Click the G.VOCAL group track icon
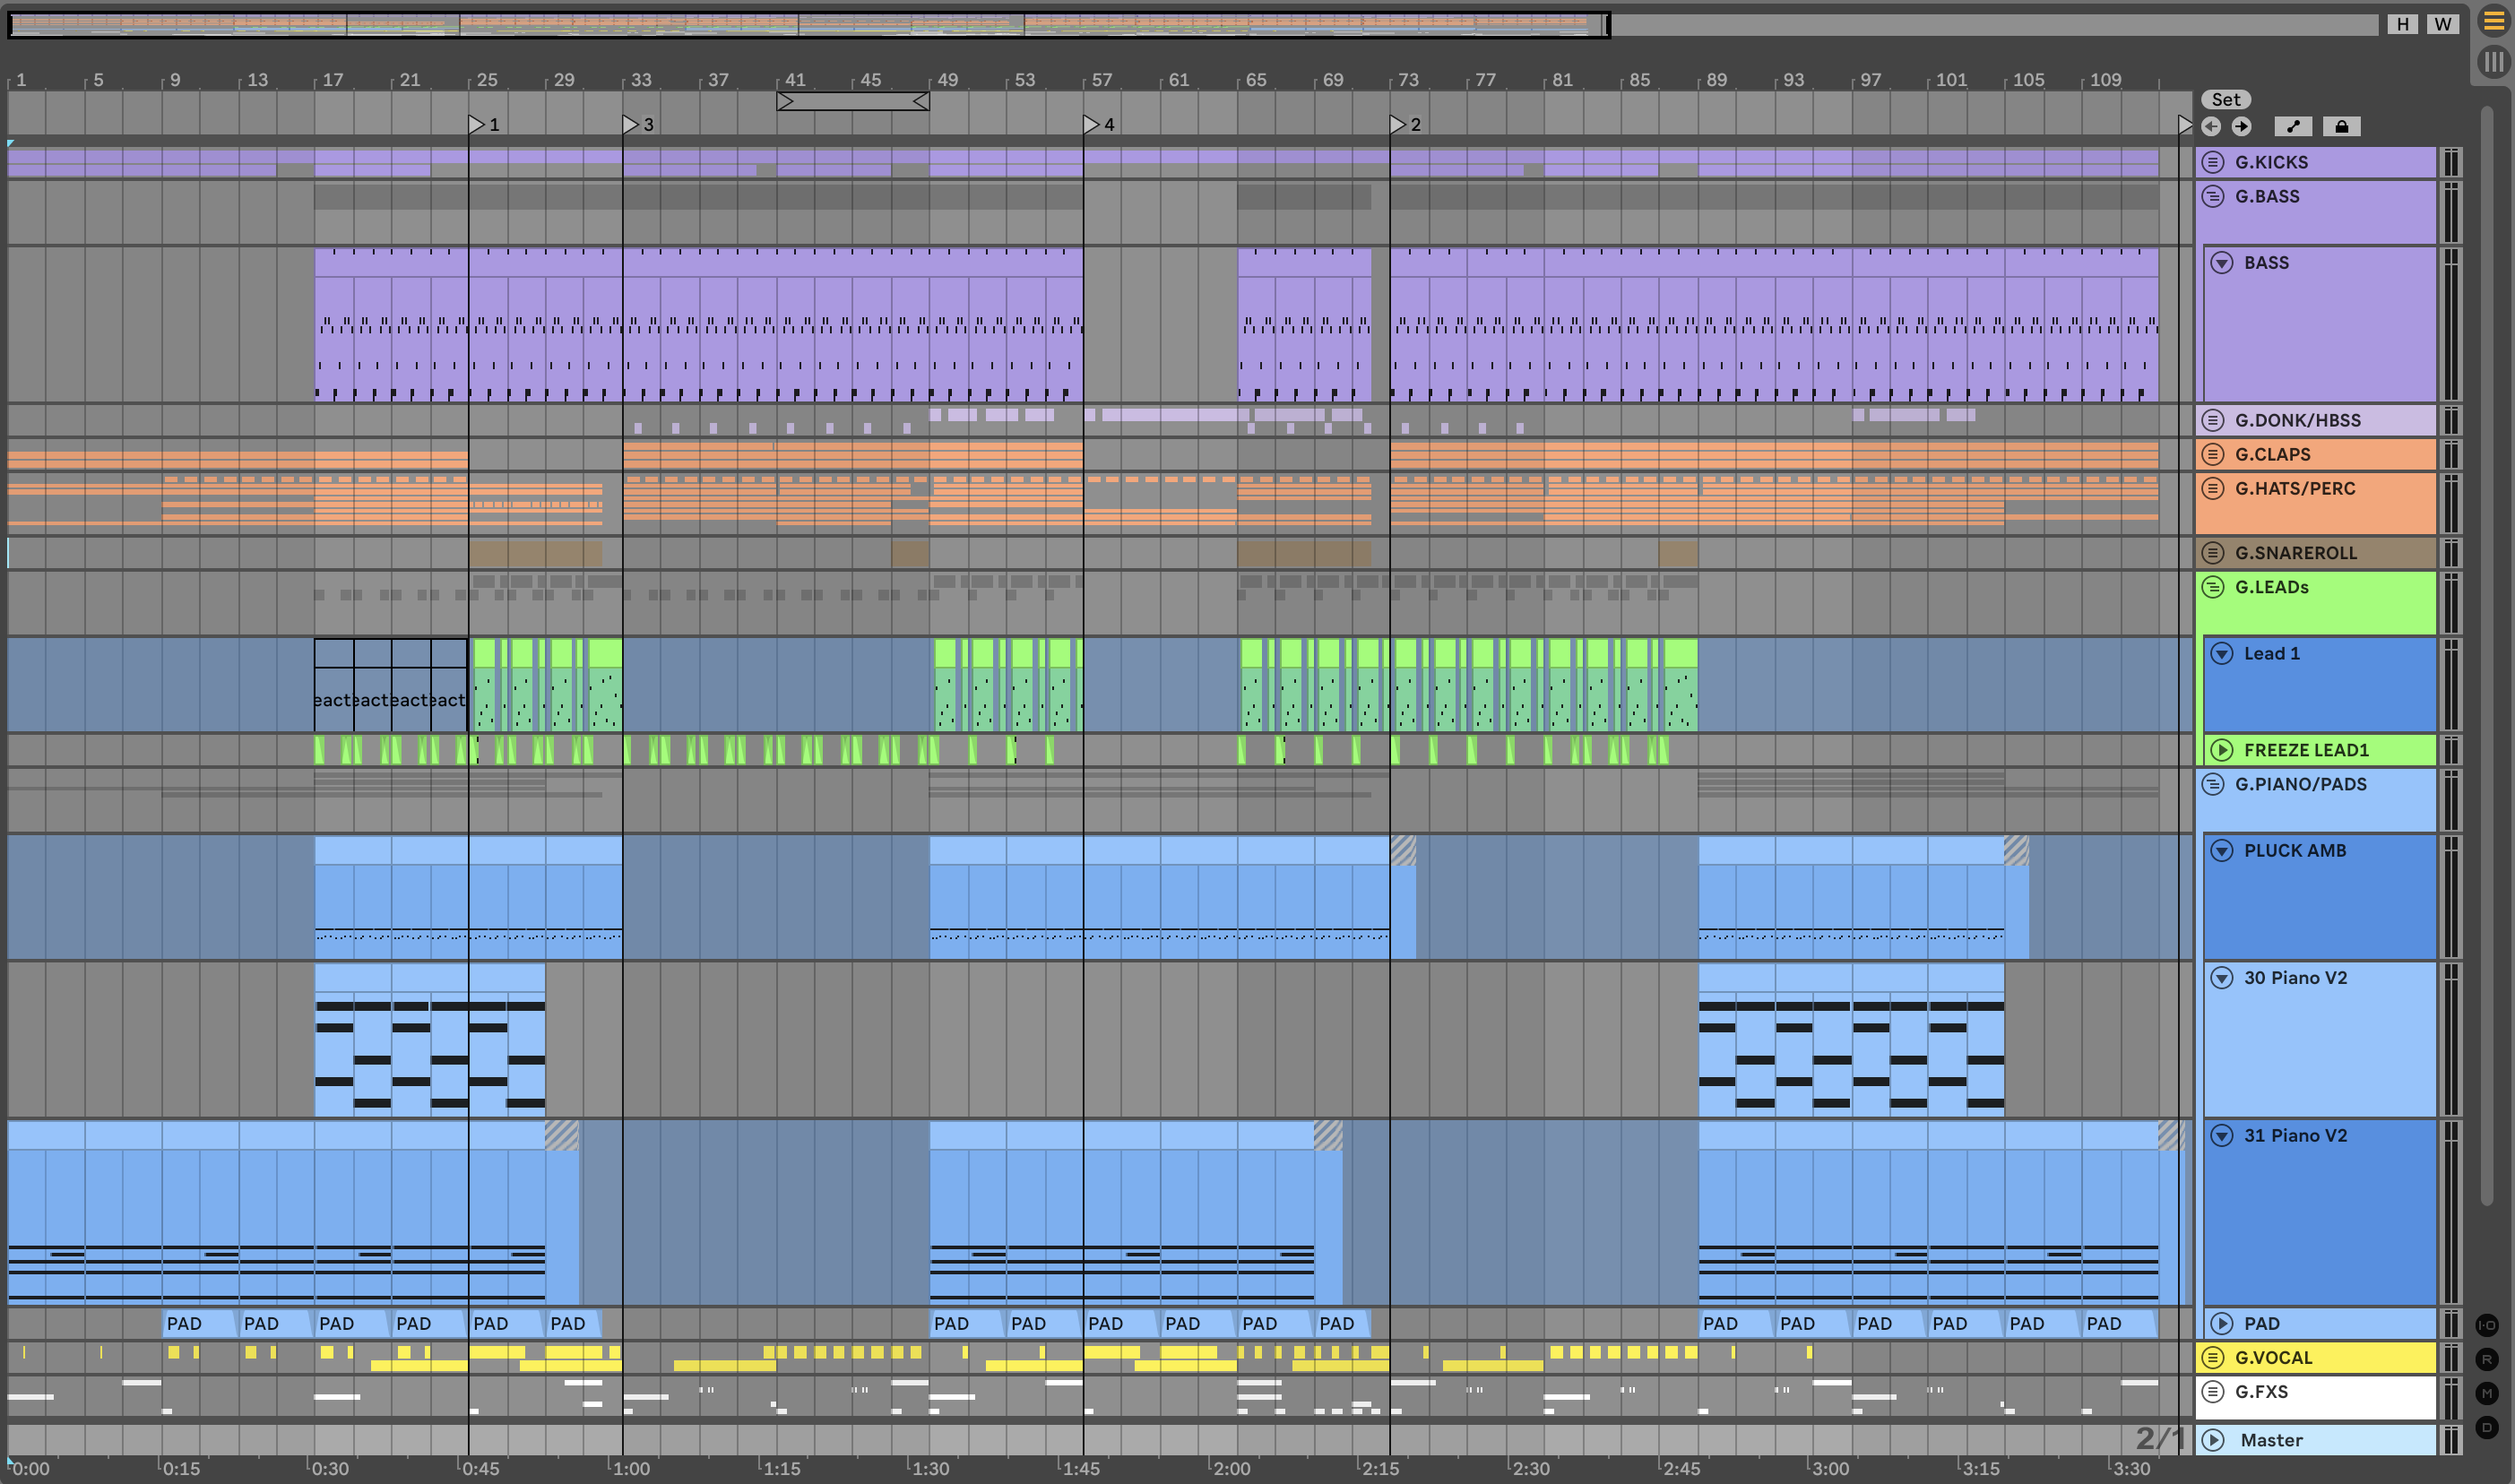The image size is (2515, 1484). (2213, 1357)
